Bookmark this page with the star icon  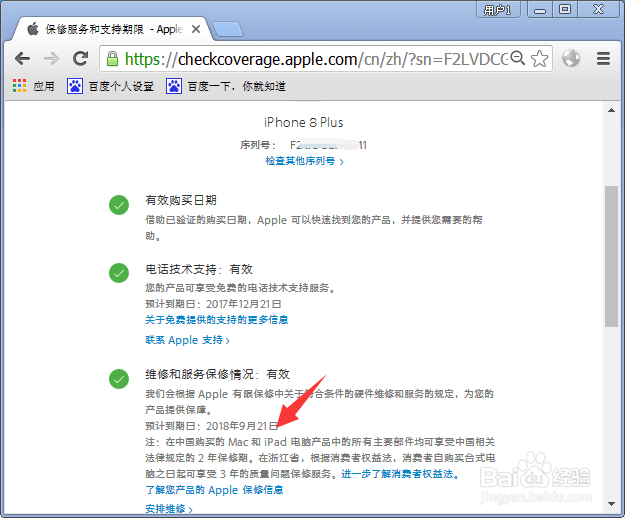pyautogui.click(x=539, y=59)
